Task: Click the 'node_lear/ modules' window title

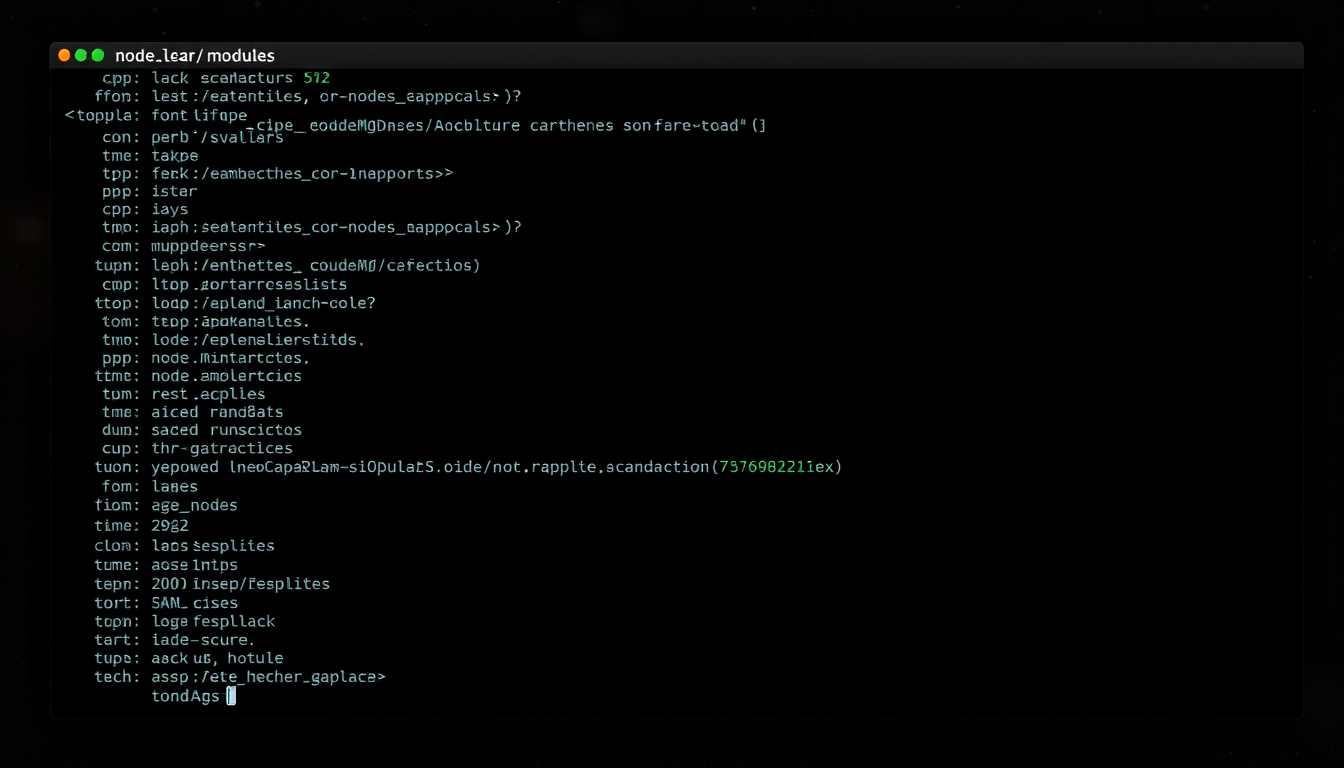Action: (195, 56)
